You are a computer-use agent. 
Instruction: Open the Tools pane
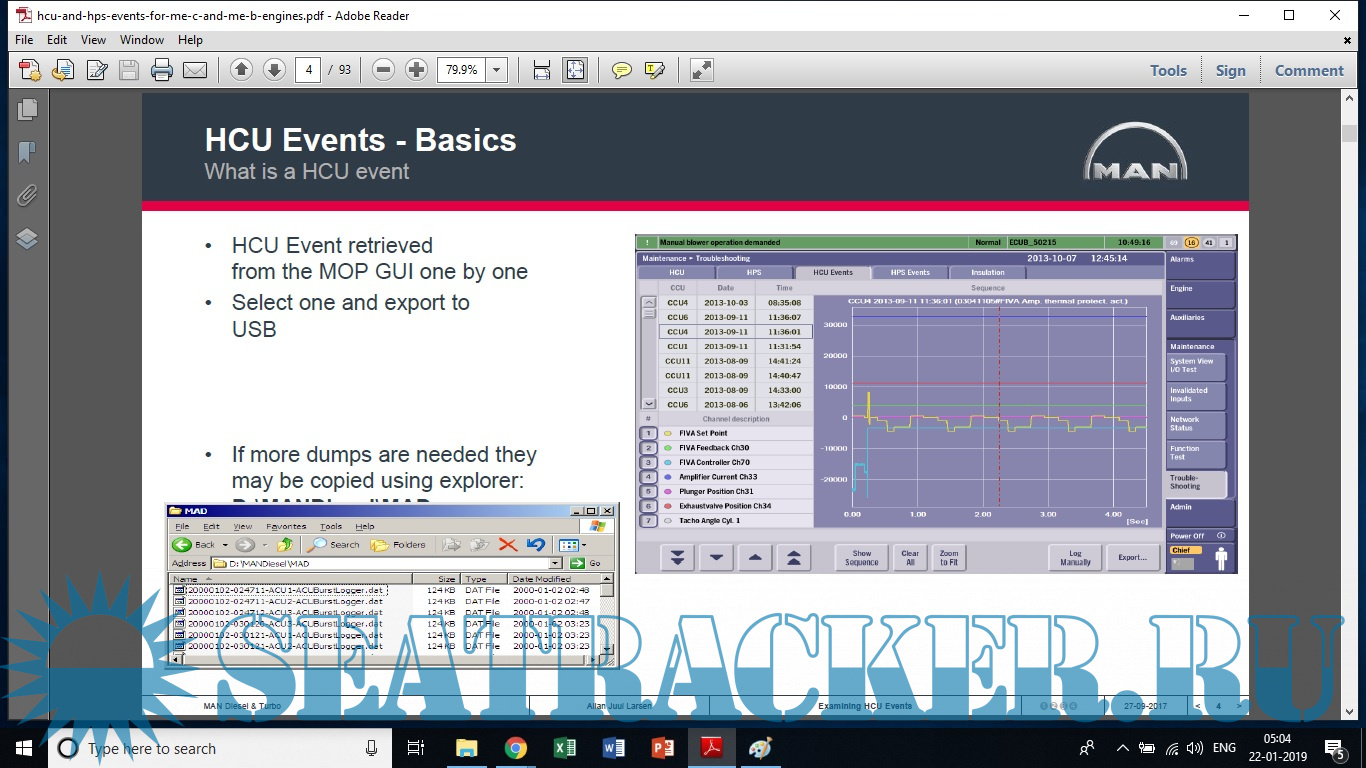click(x=1168, y=70)
